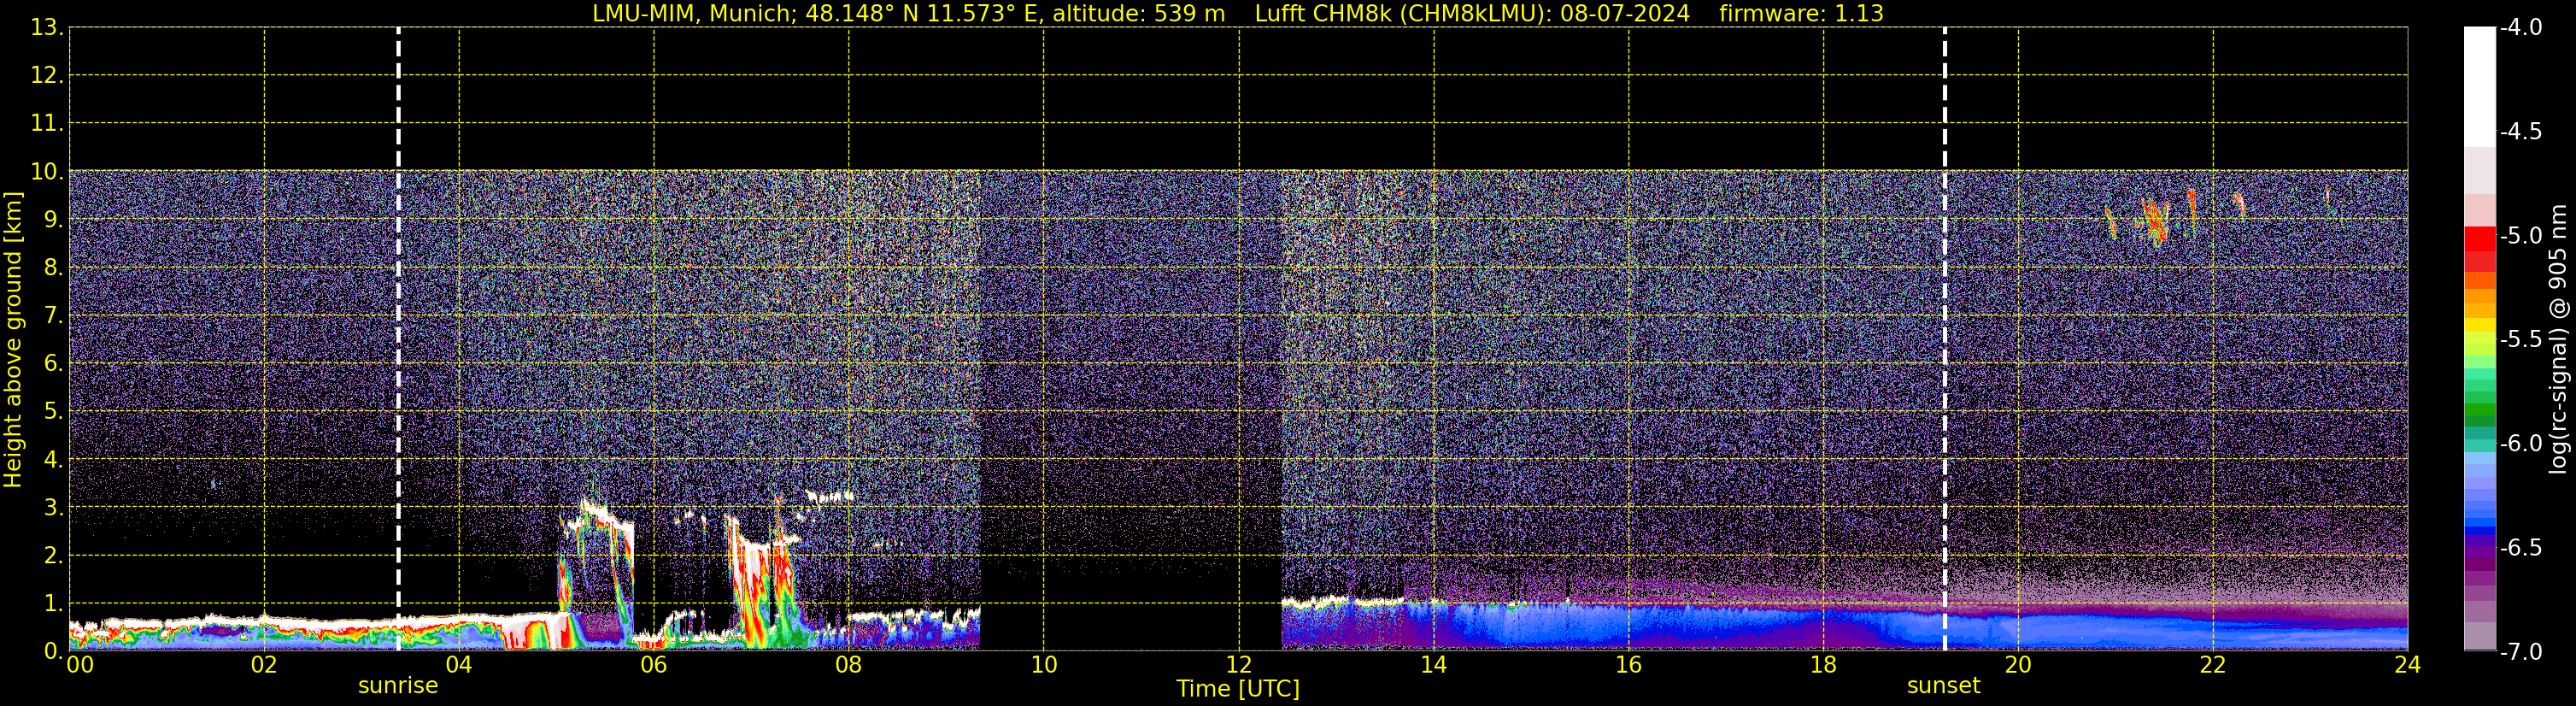The width and height of the screenshot is (2576, 706).
Task: Click the "-6.0" colorbar tick label
Action: pyautogui.click(x=2521, y=444)
